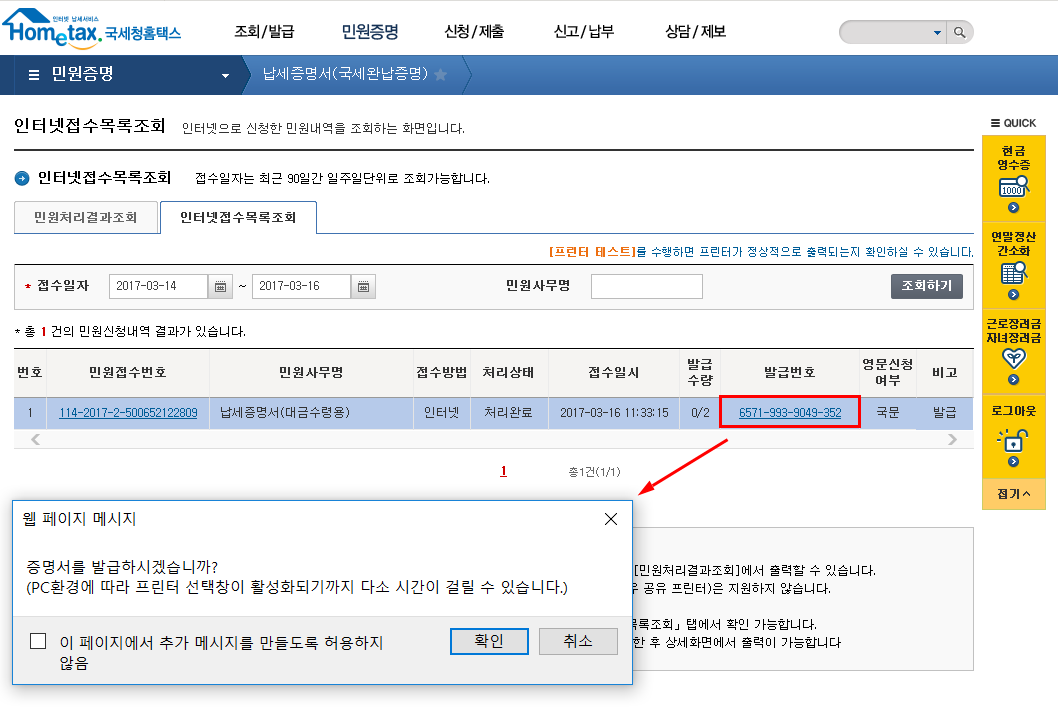Screen dimensions: 1058x710
Task: Click issue number link 6571-993-9049-352
Action: 790,412
